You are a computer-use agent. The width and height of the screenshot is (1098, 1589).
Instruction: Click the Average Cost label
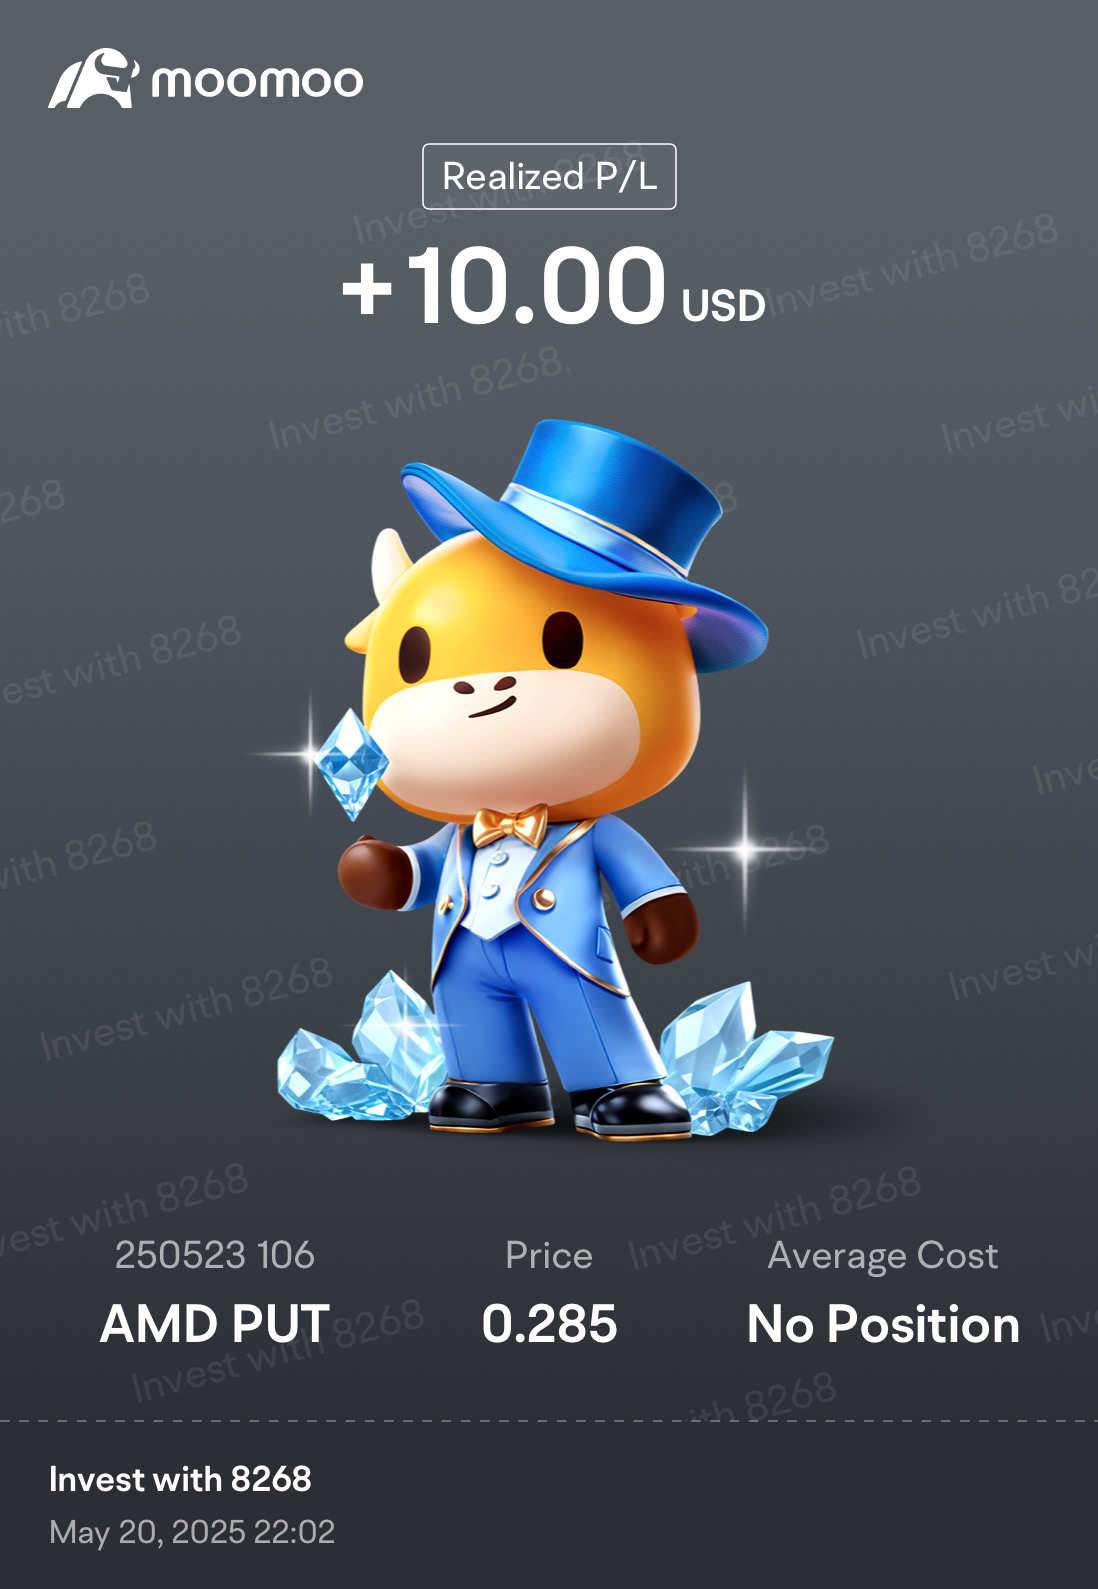coord(883,1255)
